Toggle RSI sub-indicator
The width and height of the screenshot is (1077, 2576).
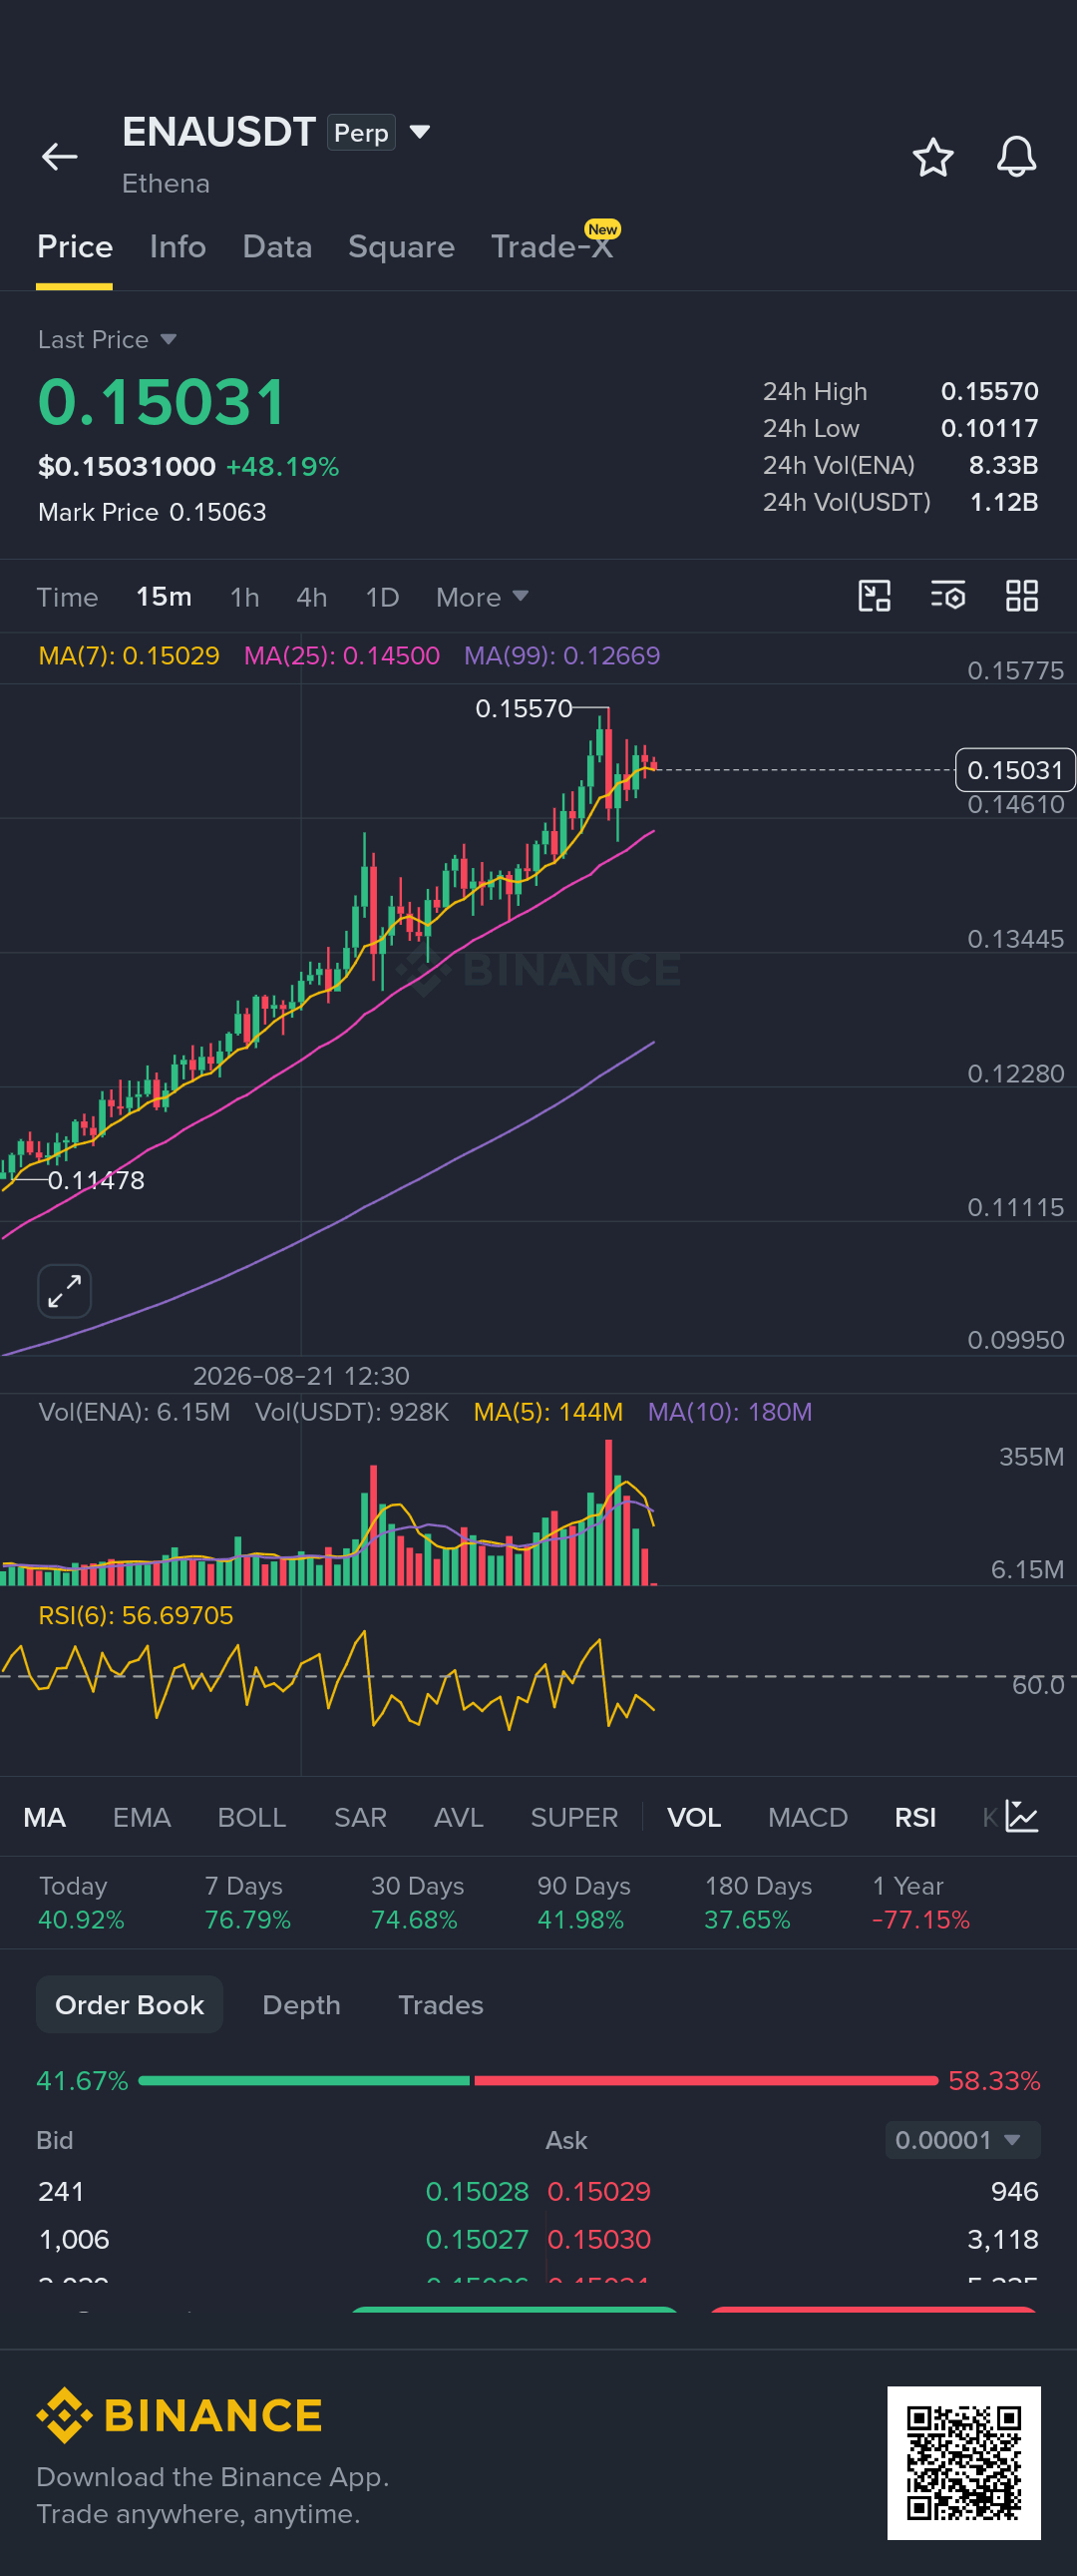(x=915, y=1817)
